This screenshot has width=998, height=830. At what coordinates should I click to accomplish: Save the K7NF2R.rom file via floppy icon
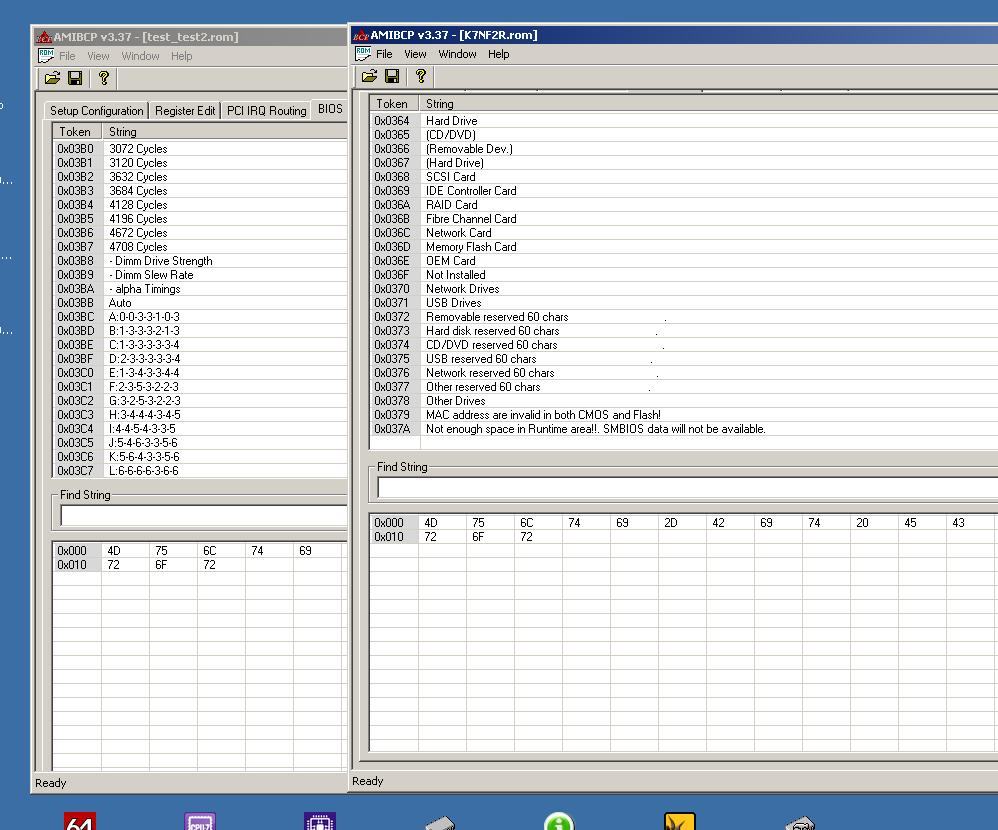[x=392, y=76]
